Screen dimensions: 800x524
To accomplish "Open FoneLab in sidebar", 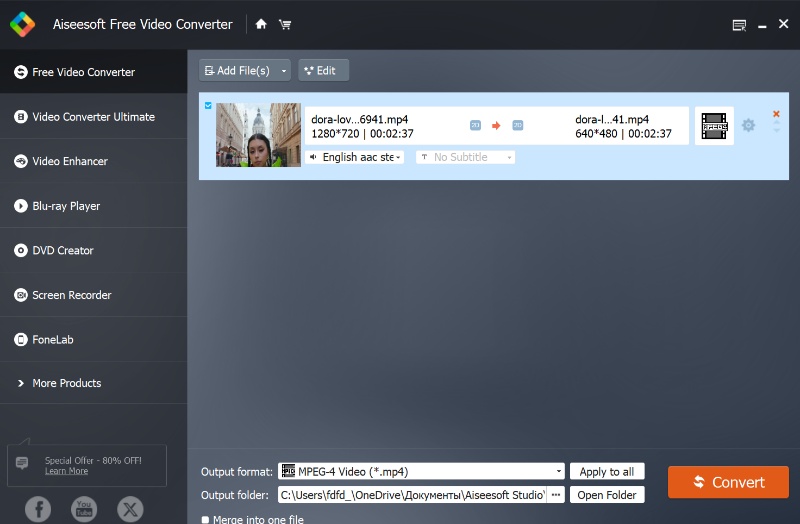I will click(x=93, y=339).
